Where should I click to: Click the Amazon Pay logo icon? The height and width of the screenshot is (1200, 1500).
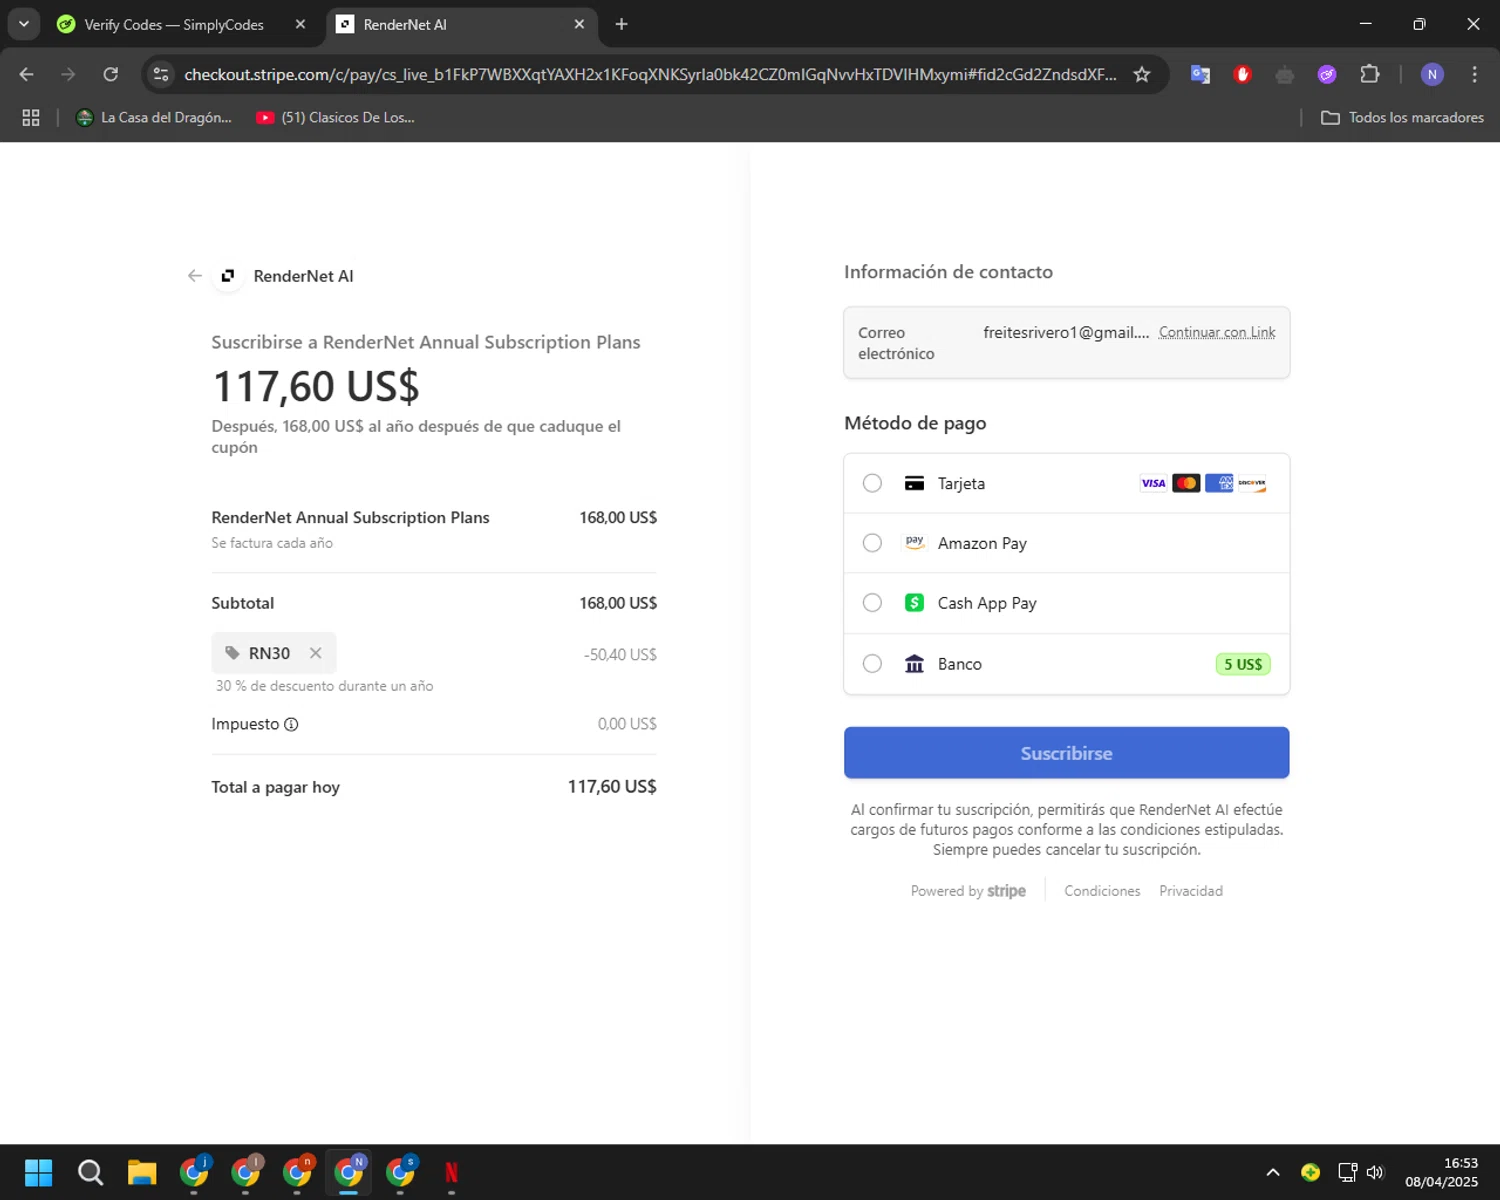coord(914,542)
